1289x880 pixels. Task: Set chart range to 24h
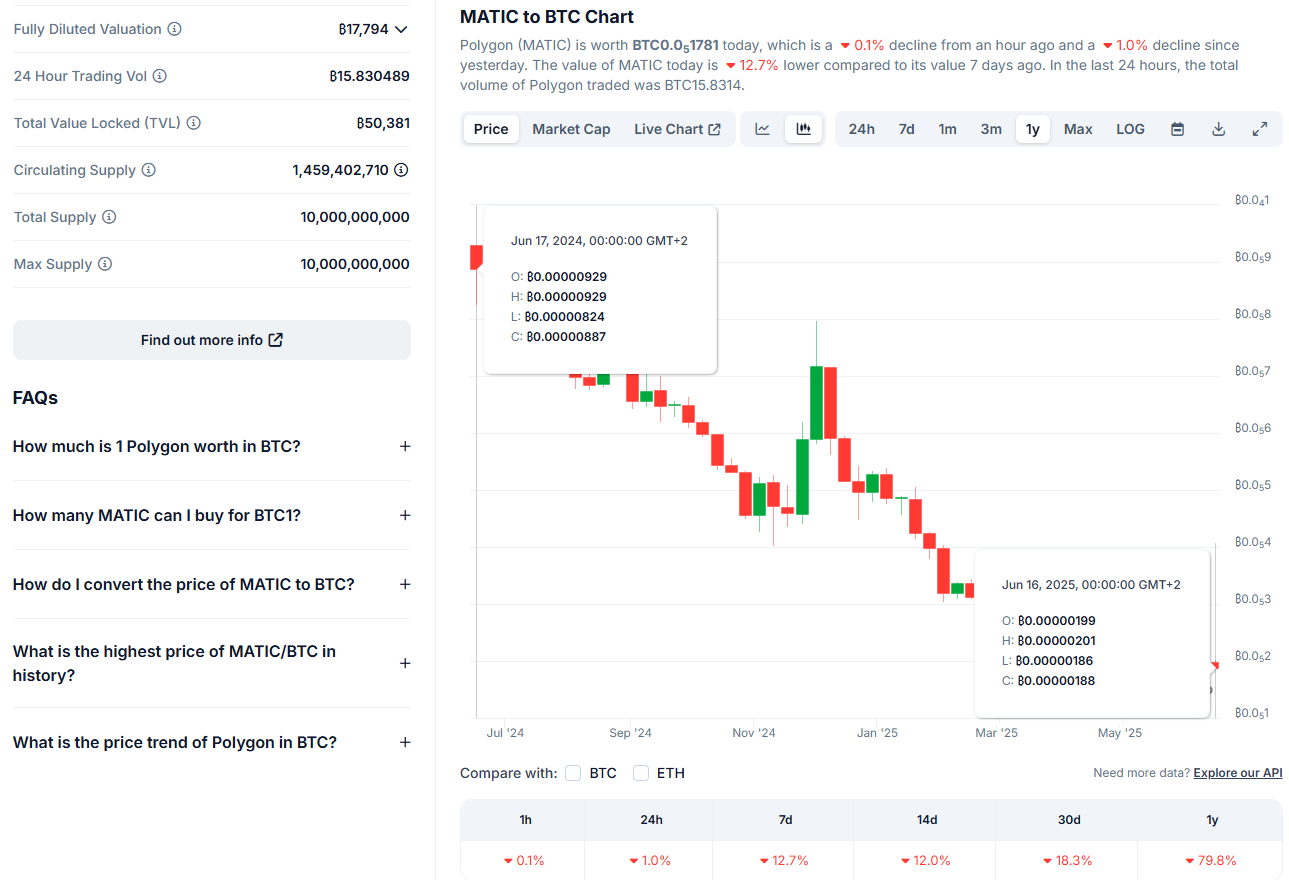pyautogui.click(x=861, y=129)
